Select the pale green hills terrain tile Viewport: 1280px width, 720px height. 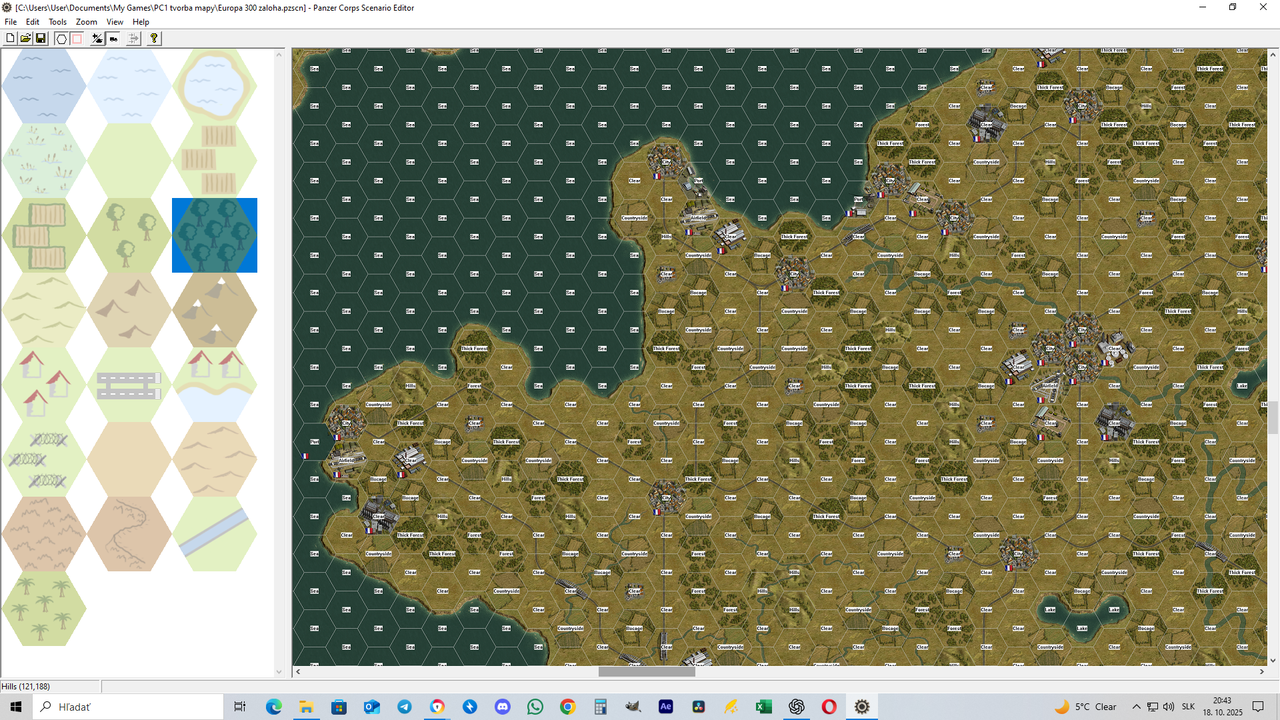coord(44,310)
